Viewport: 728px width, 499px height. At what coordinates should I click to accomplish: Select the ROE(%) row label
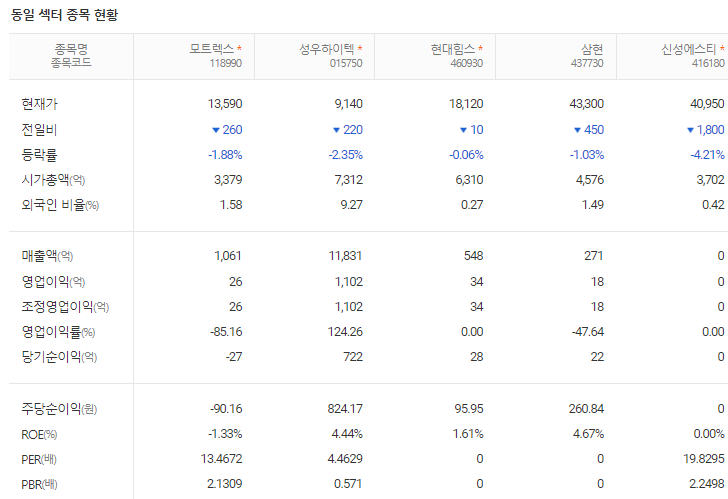tap(39, 434)
